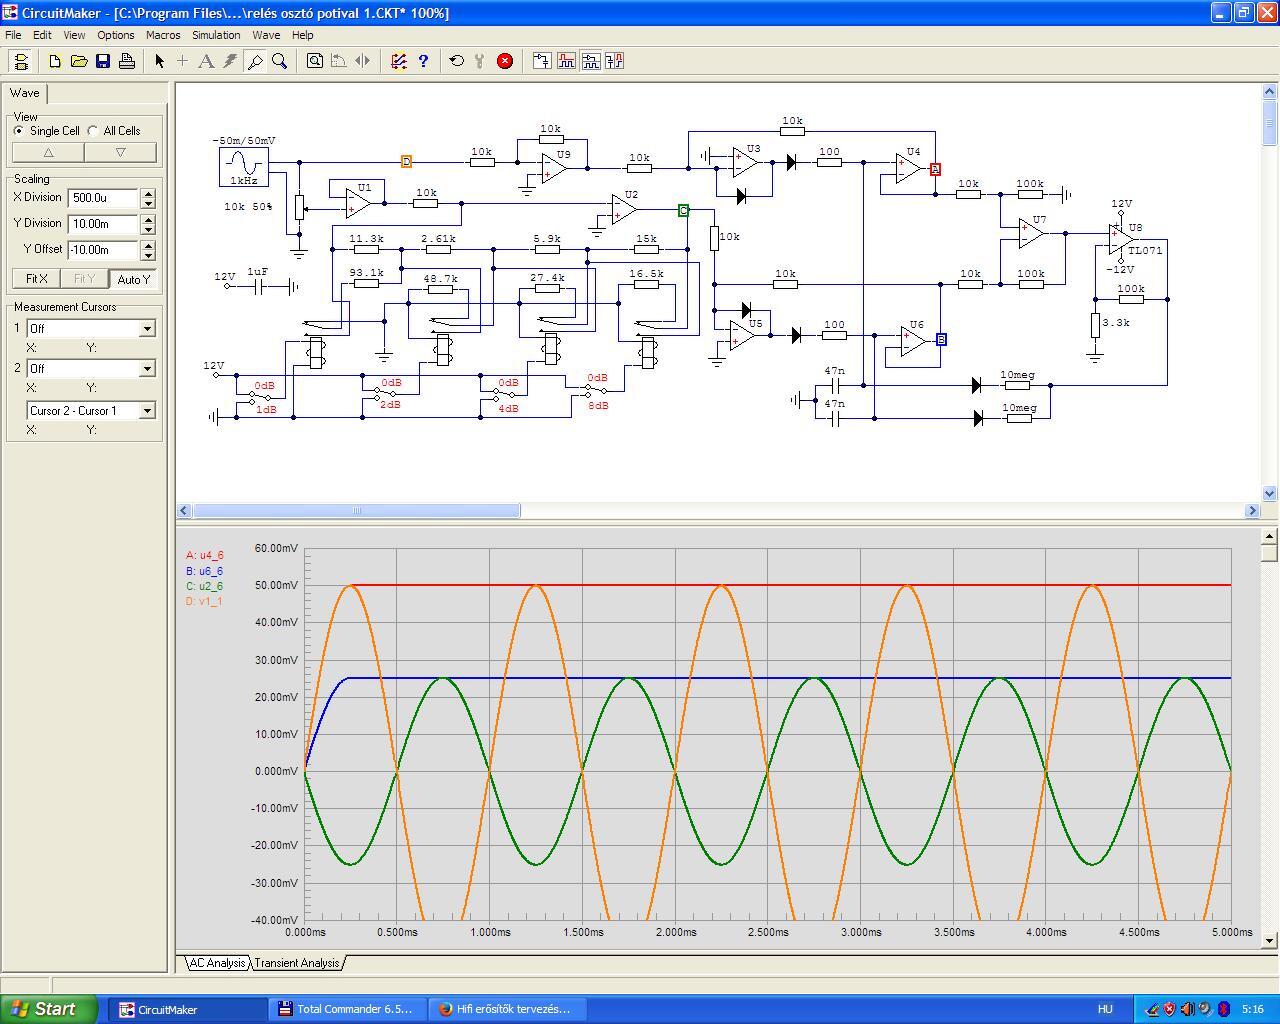Open the Measurement Cursor 2 dropdown
This screenshot has height=1024, width=1280.
pyautogui.click(x=147, y=368)
